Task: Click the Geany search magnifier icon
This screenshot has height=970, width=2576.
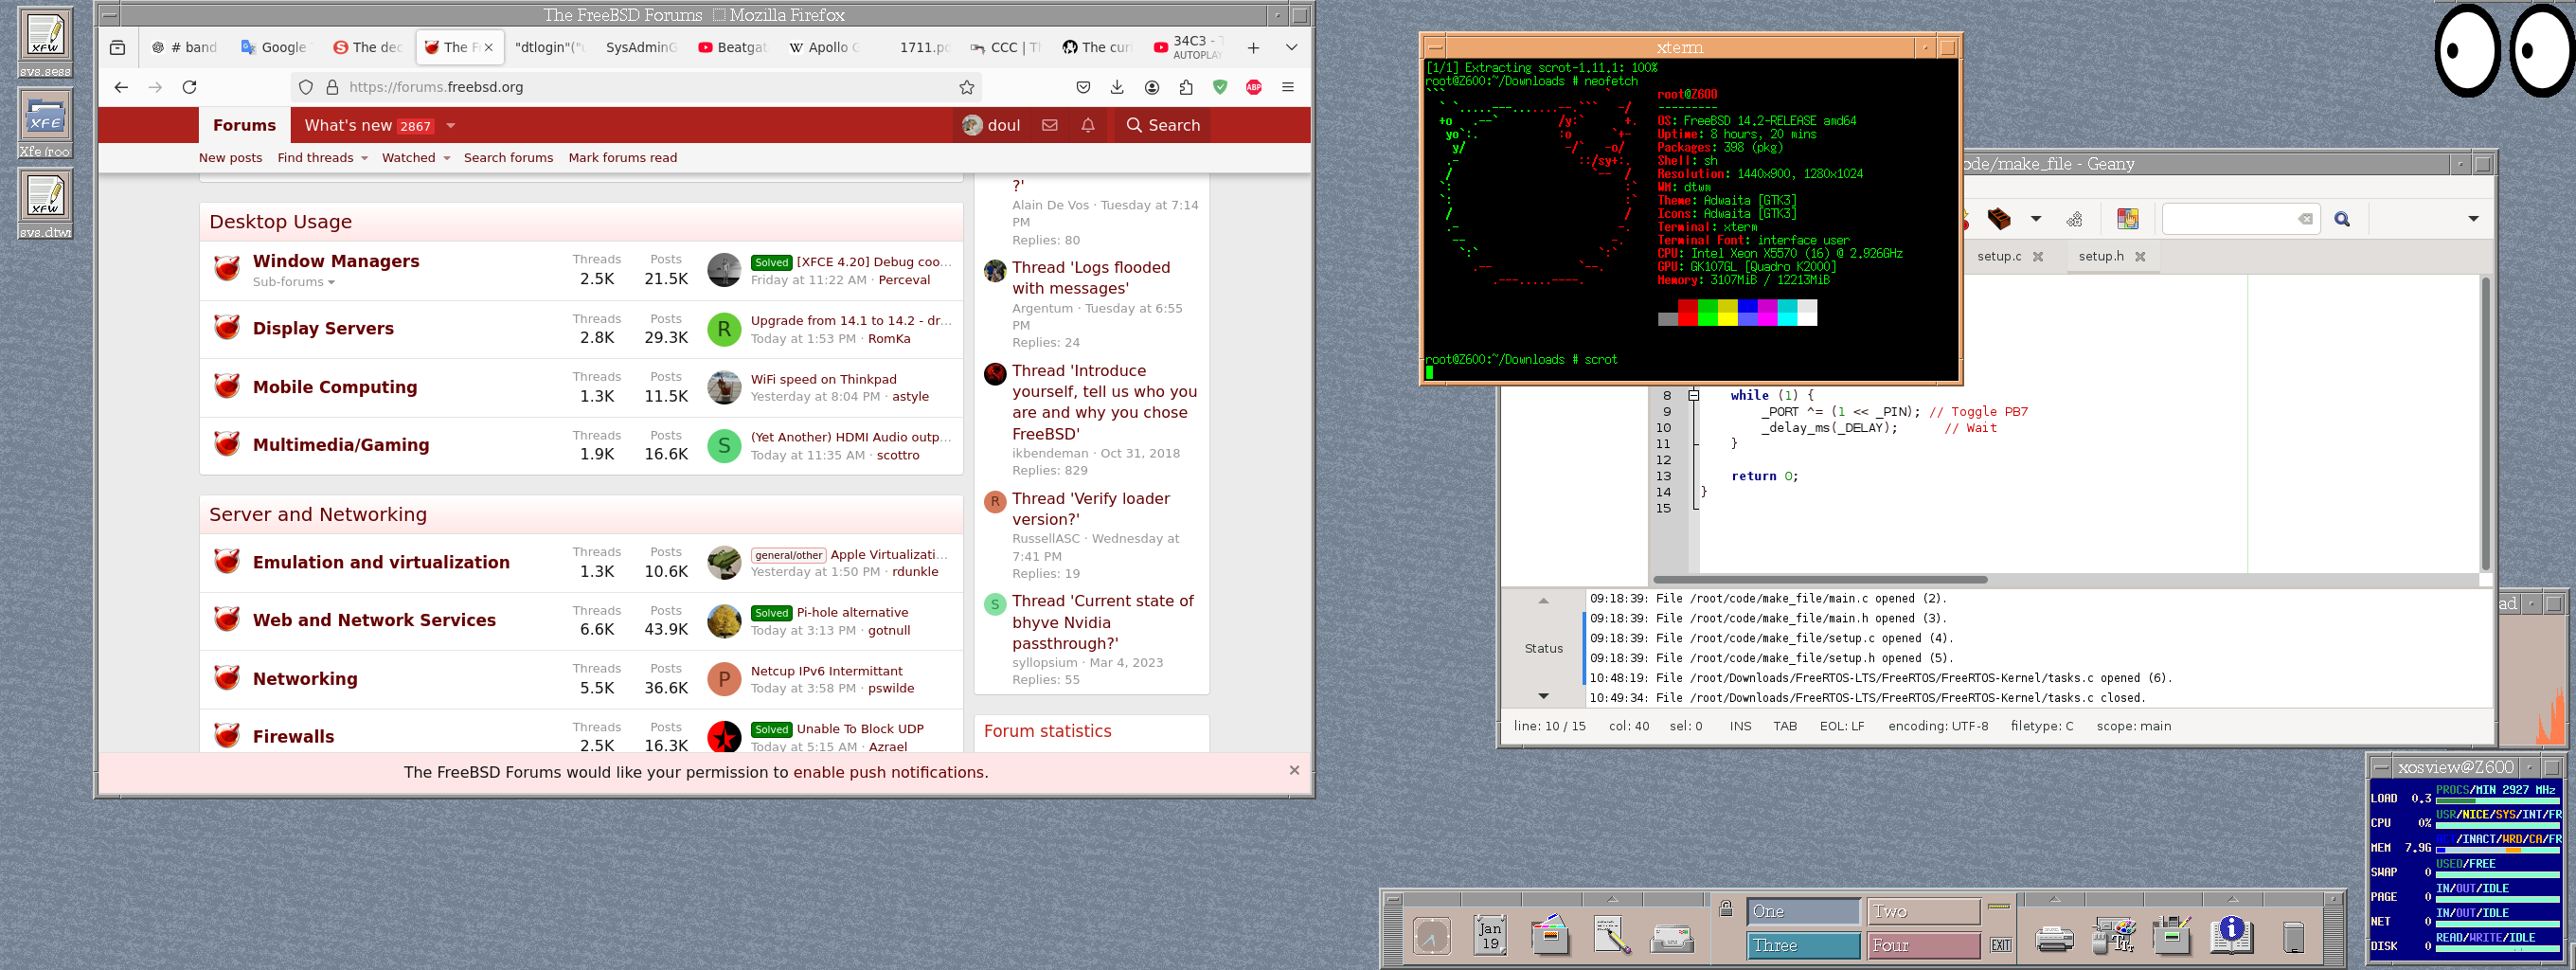Action: (x=2342, y=219)
